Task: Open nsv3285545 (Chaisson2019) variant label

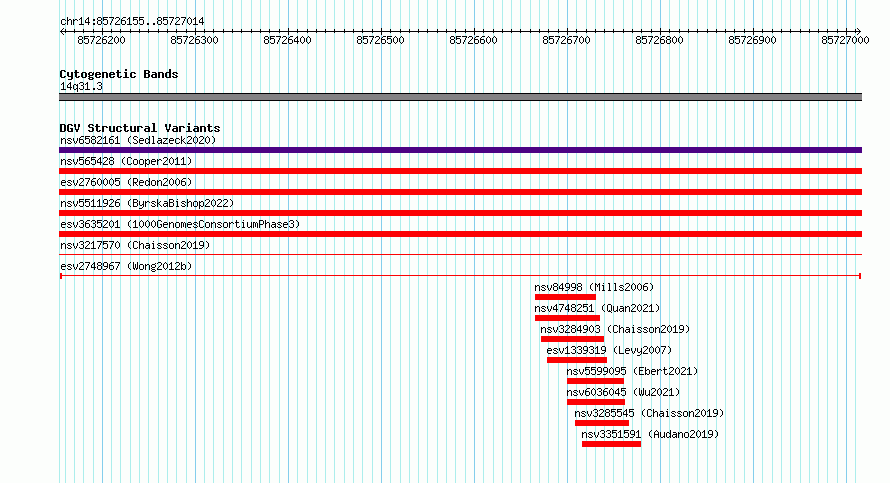Action: pyautogui.click(x=649, y=413)
